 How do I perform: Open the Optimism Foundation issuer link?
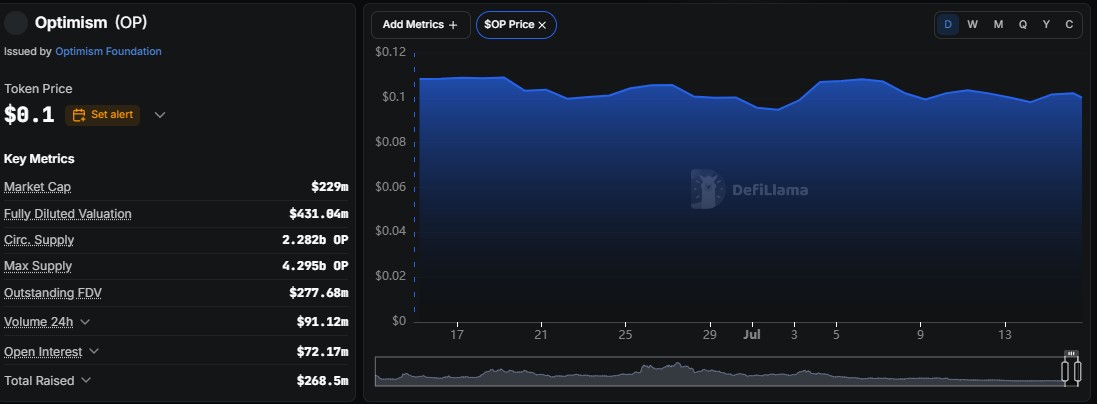click(108, 51)
